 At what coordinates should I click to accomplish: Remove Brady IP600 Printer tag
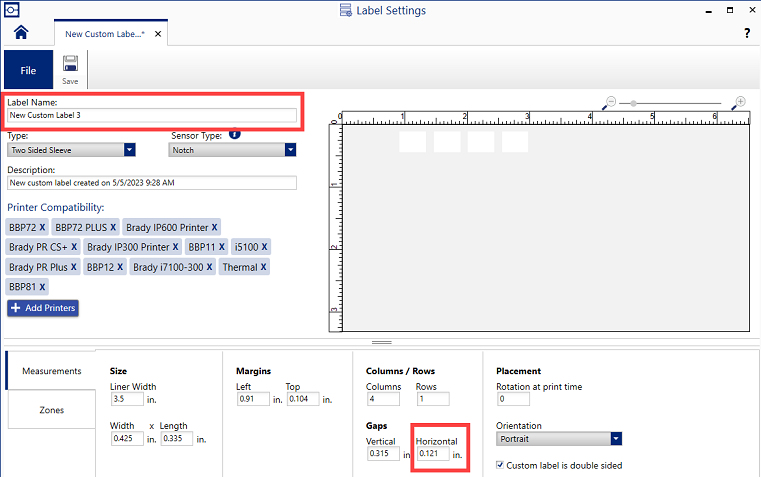click(214, 228)
